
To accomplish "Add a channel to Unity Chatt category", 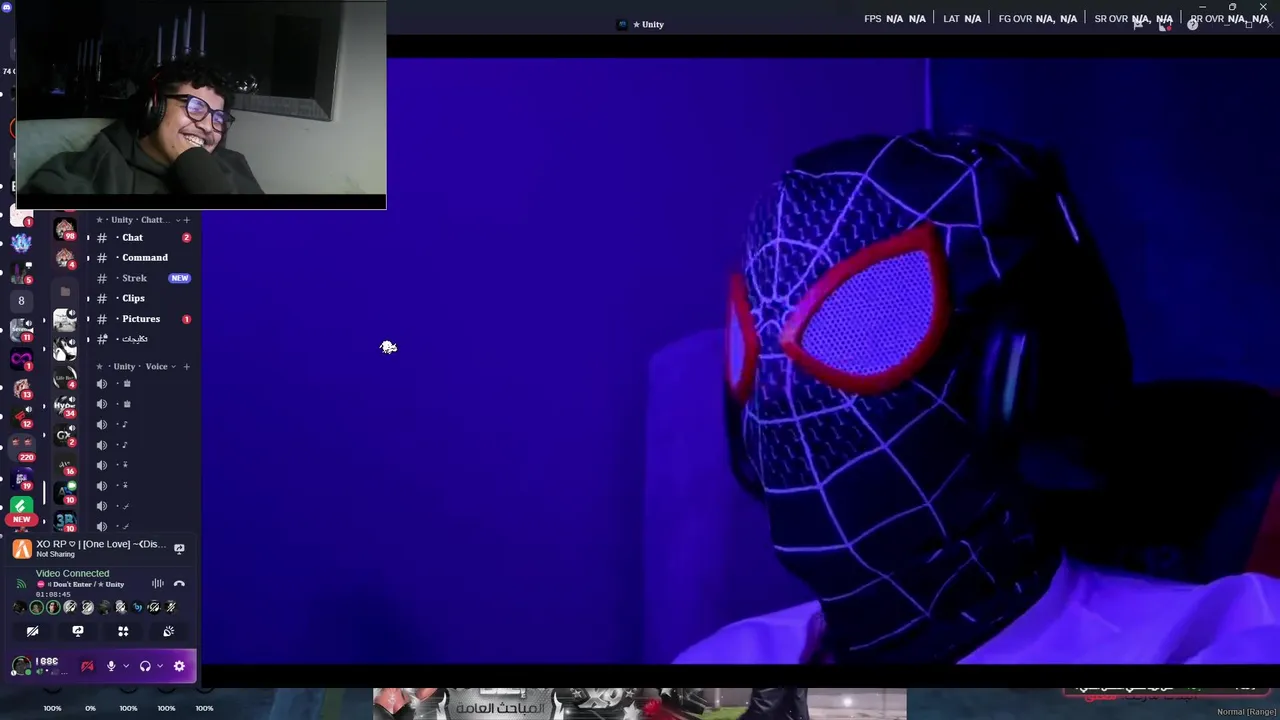I will (186, 220).
